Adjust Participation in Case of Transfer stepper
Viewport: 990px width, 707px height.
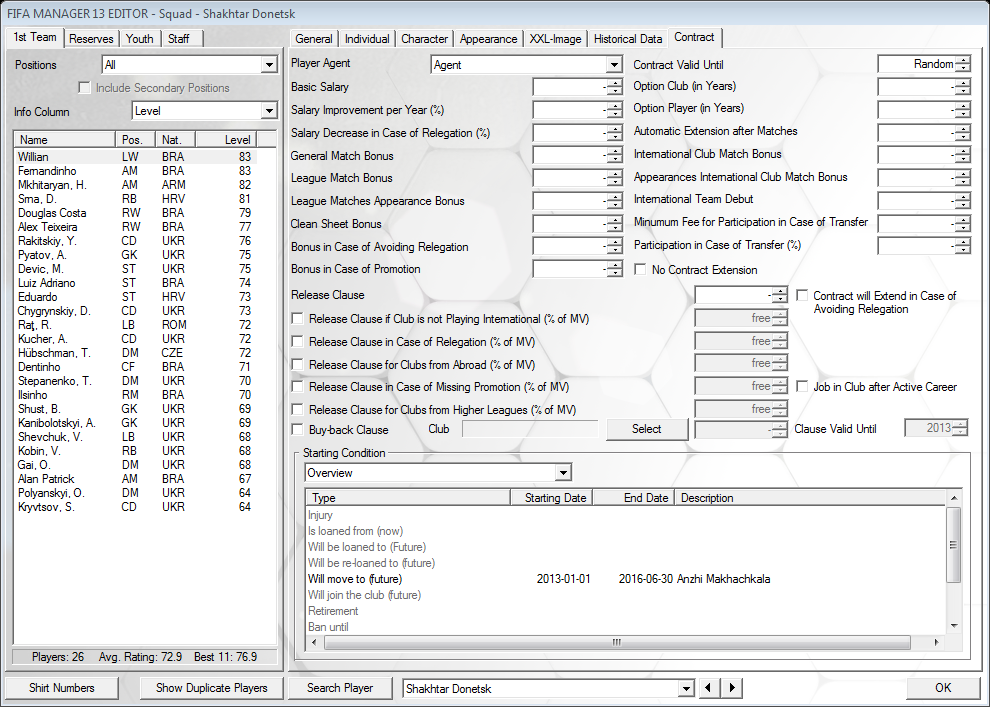962,246
